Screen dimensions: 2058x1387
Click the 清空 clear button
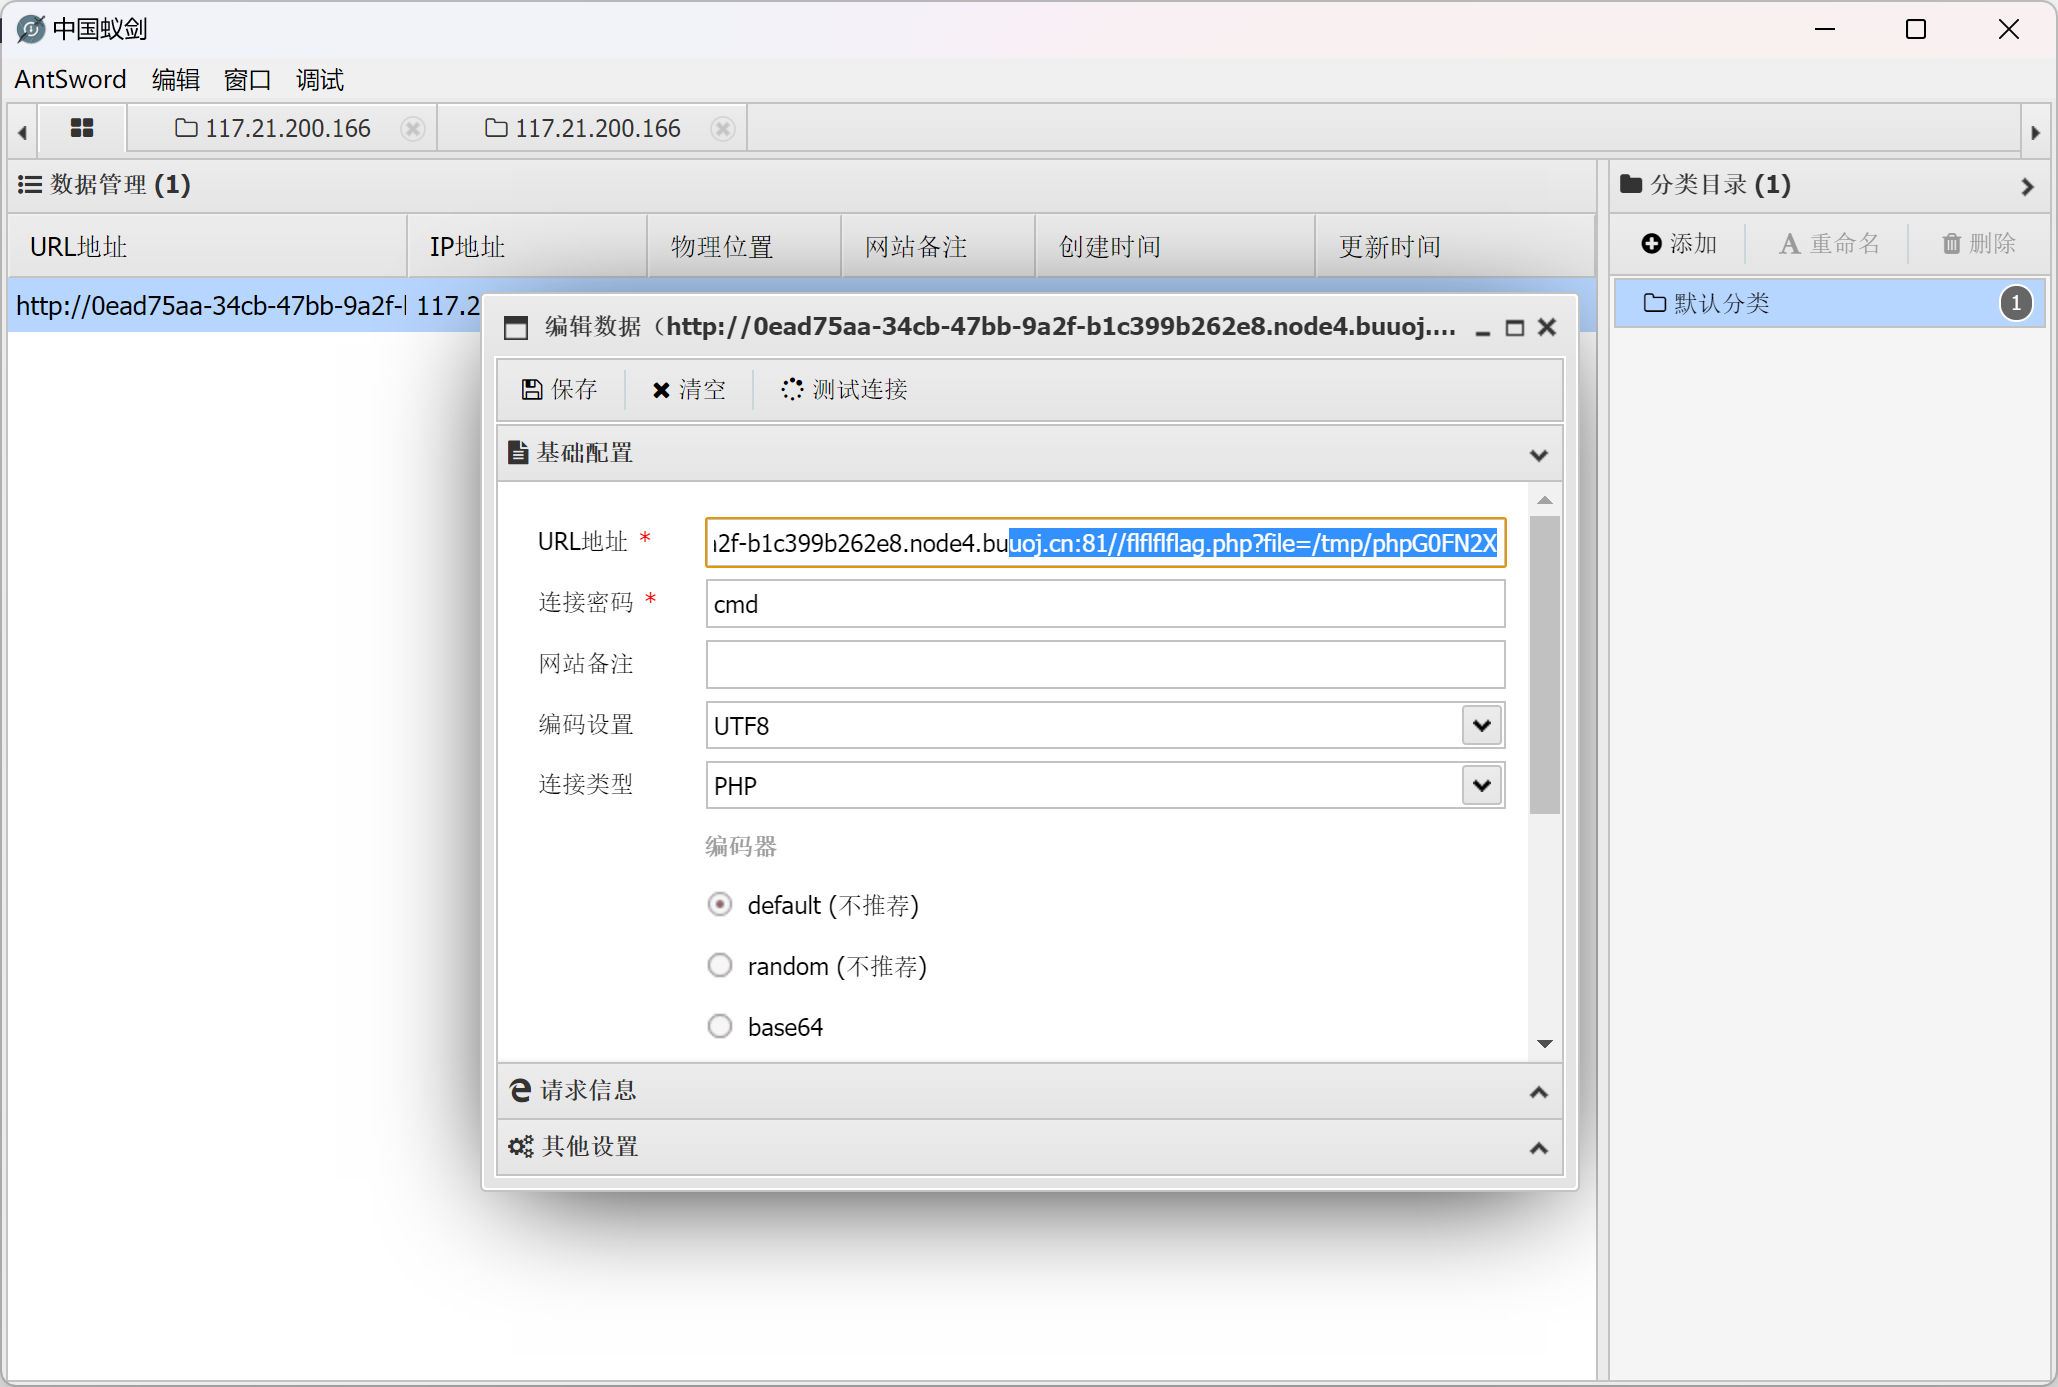point(689,389)
